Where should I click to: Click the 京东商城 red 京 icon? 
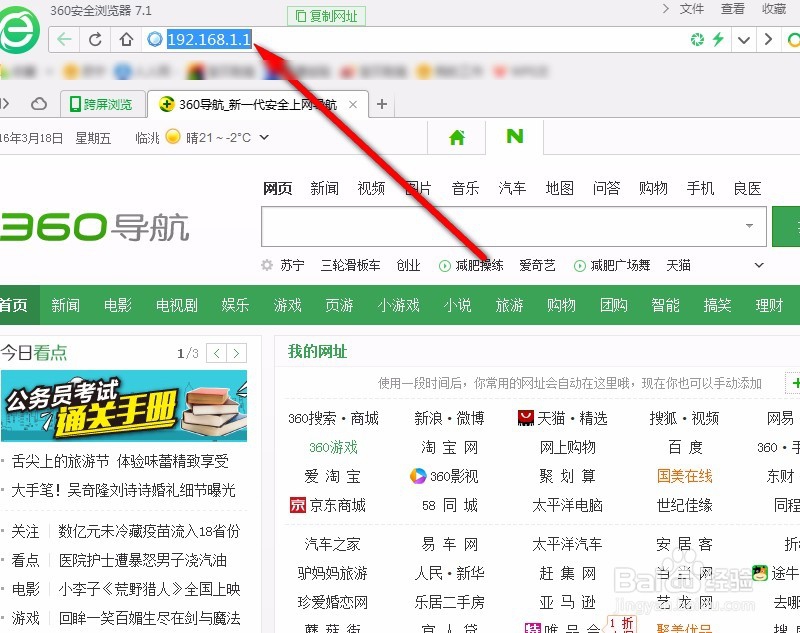[x=297, y=505]
